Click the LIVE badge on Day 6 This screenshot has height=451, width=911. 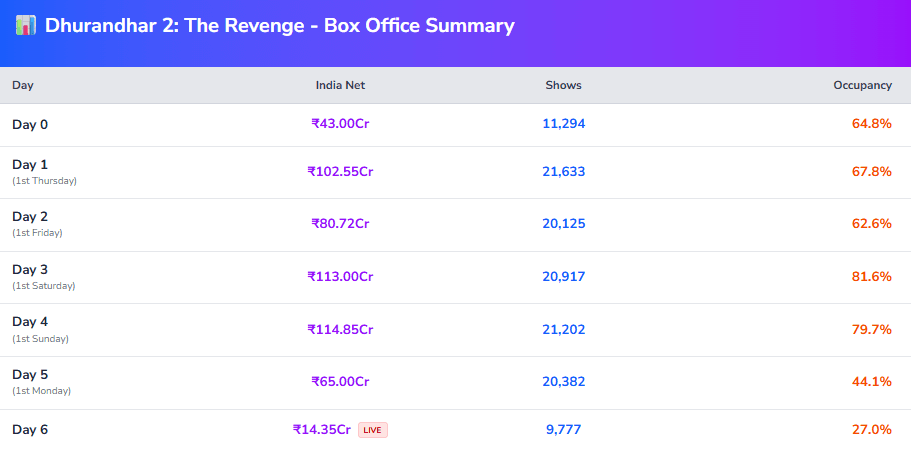372,430
